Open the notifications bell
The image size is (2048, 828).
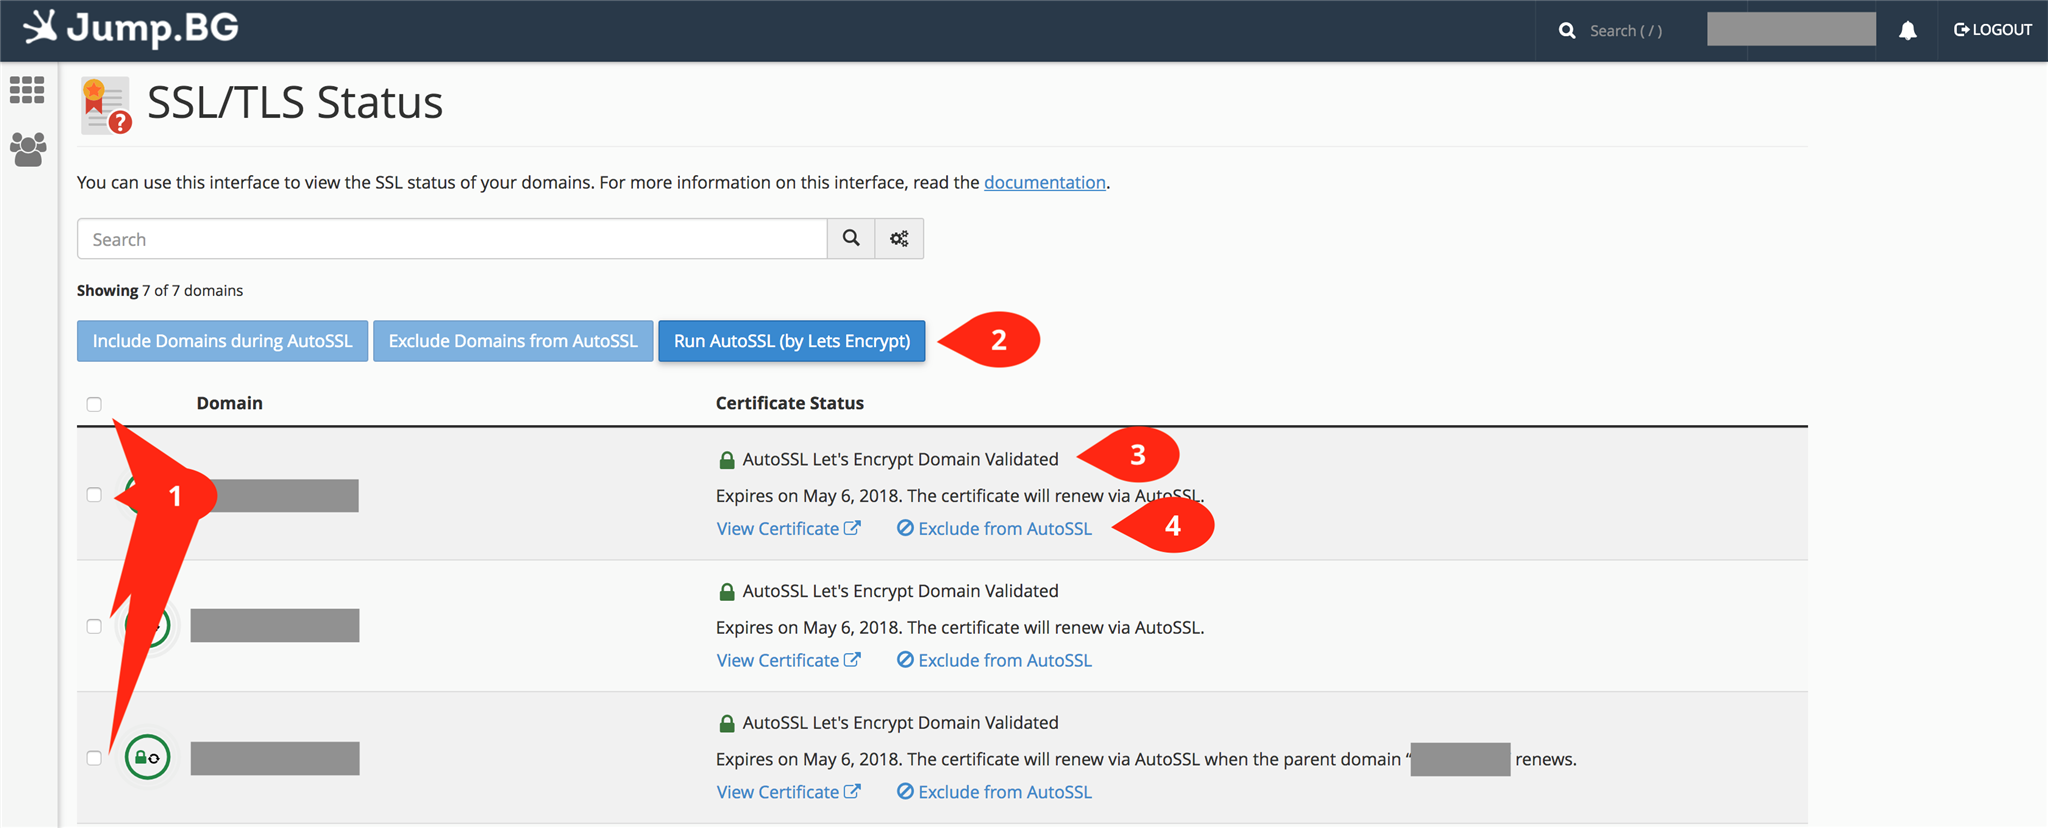tap(1908, 31)
